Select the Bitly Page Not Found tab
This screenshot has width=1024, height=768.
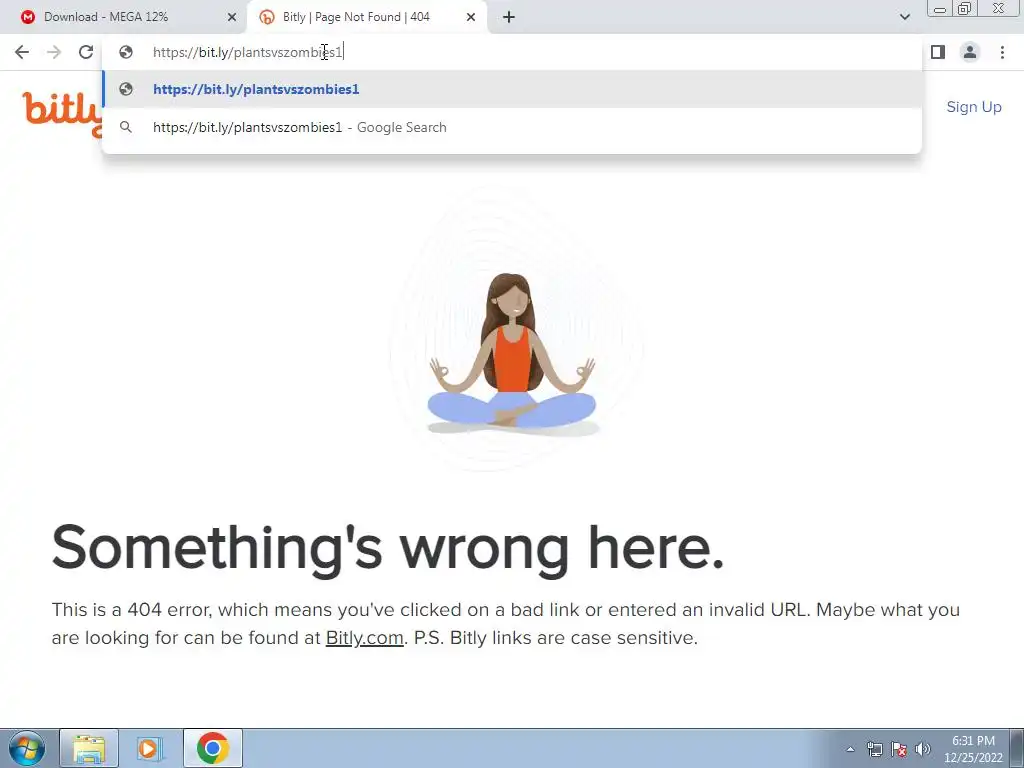coord(367,18)
